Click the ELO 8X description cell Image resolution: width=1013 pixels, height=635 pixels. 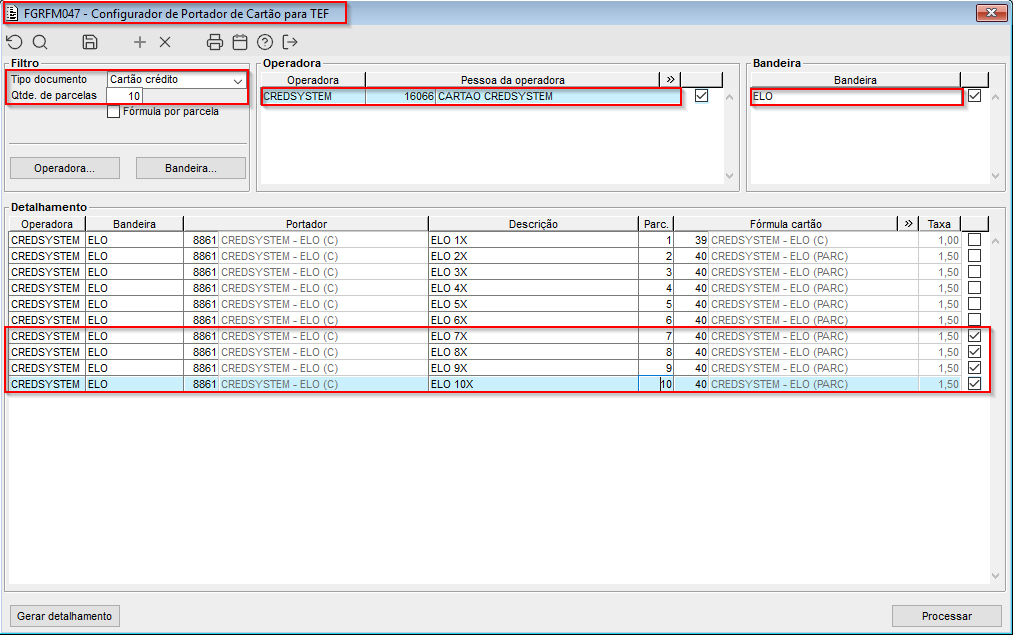click(x=533, y=352)
